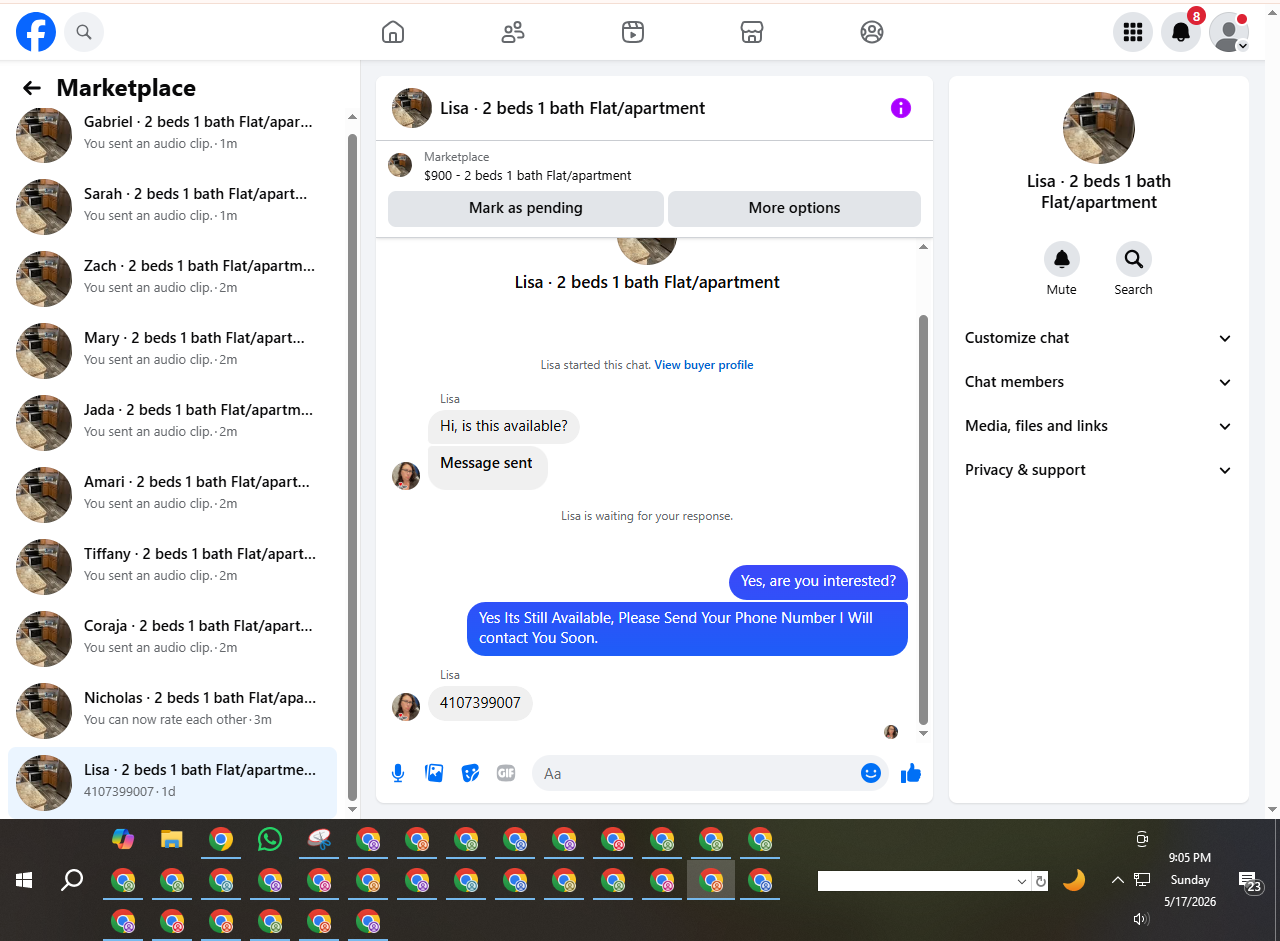Open Amari's conversation in the list
Screen dimensions: 1280x941
click(x=174, y=495)
